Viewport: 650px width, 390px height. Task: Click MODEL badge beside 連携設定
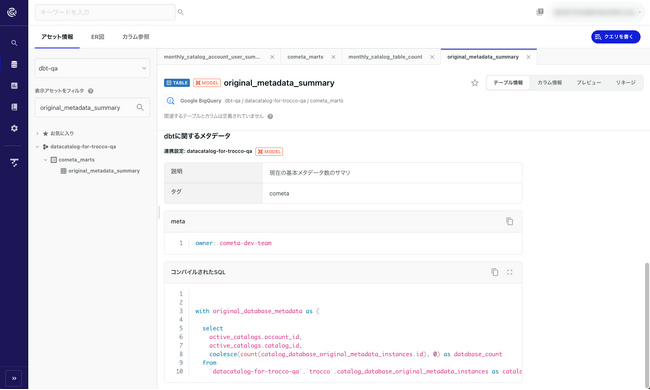point(269,152)
